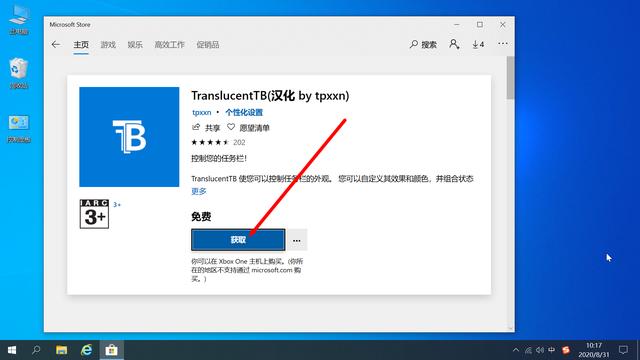The height and width of the screenshot is (360, 640).
Task: Open the network tray icon
Action: [x=528, y=350]
